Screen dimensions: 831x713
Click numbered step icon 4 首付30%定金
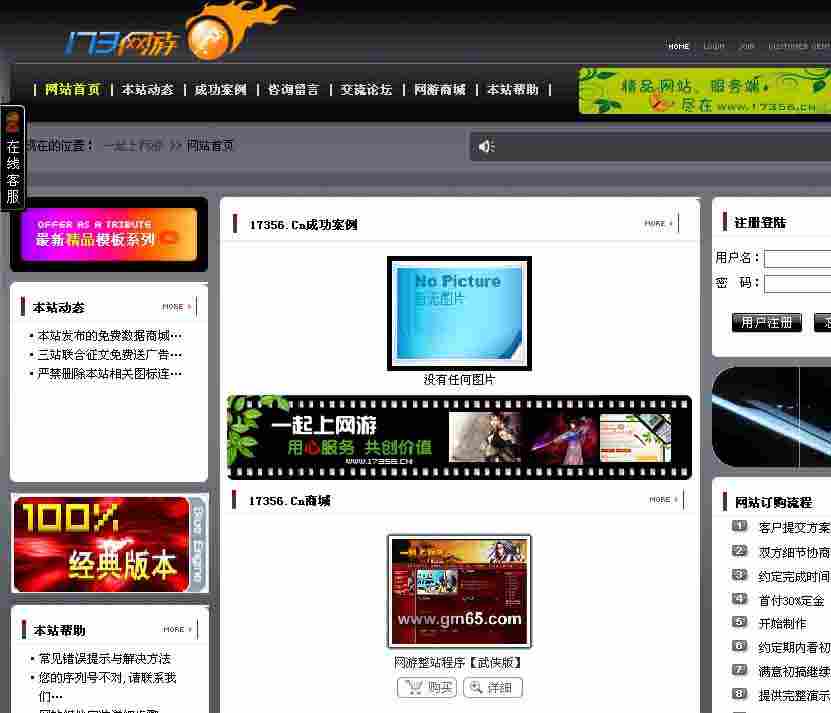click(722, 599)
